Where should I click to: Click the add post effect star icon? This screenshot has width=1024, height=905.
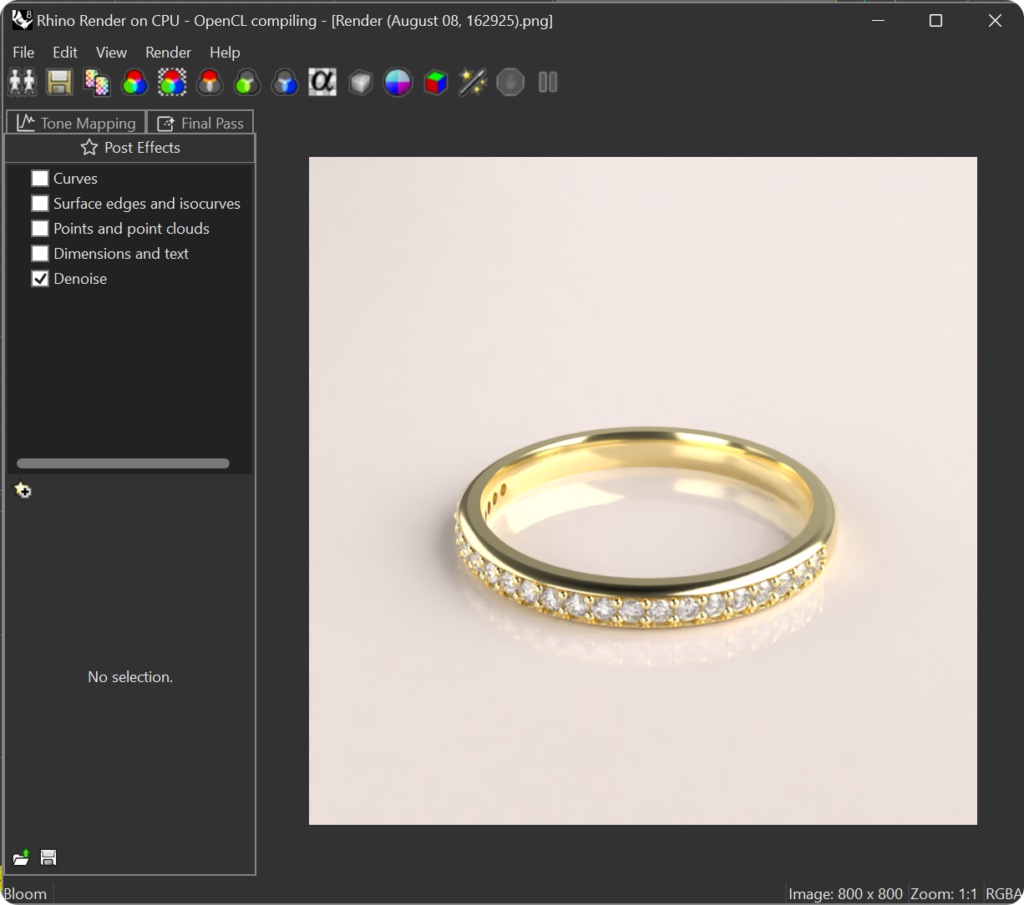(23, 490)
